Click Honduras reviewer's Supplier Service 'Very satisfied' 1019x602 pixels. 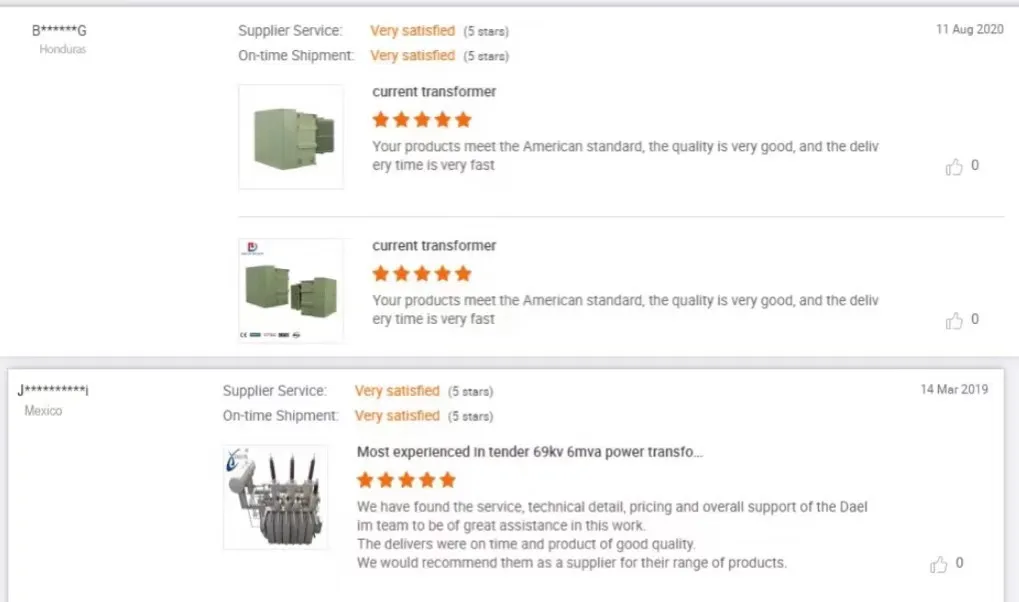click(x=412, y=31)
